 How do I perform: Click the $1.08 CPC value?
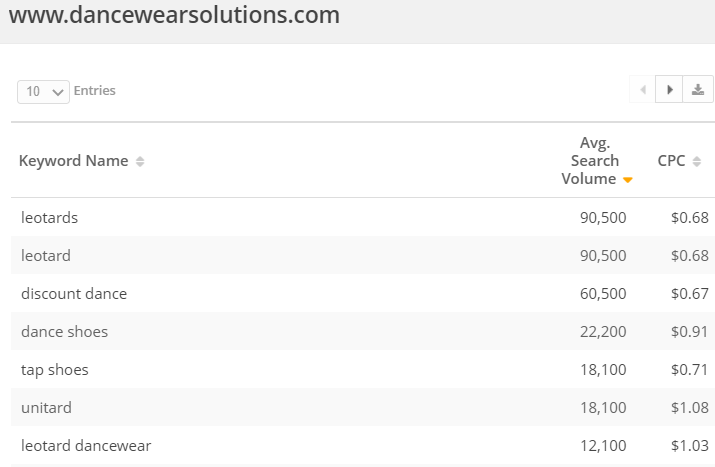(x=689, y=407)
